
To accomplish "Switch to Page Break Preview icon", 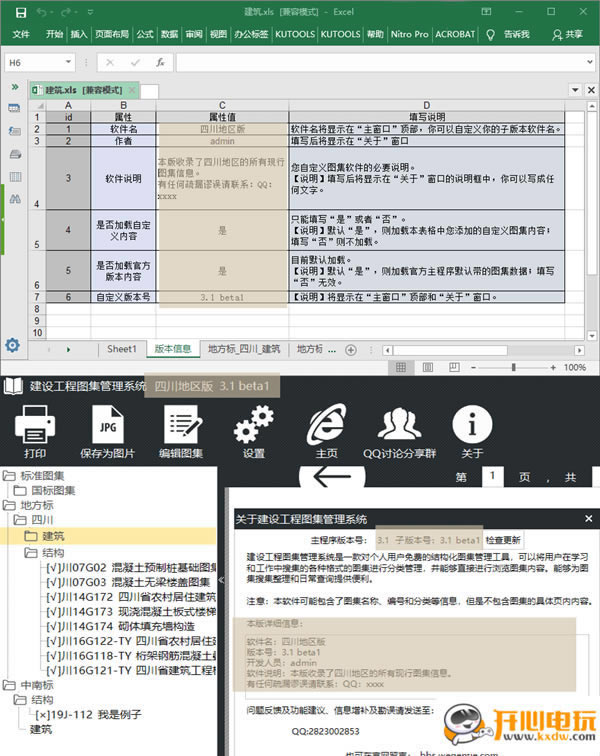I will point(454,367).
